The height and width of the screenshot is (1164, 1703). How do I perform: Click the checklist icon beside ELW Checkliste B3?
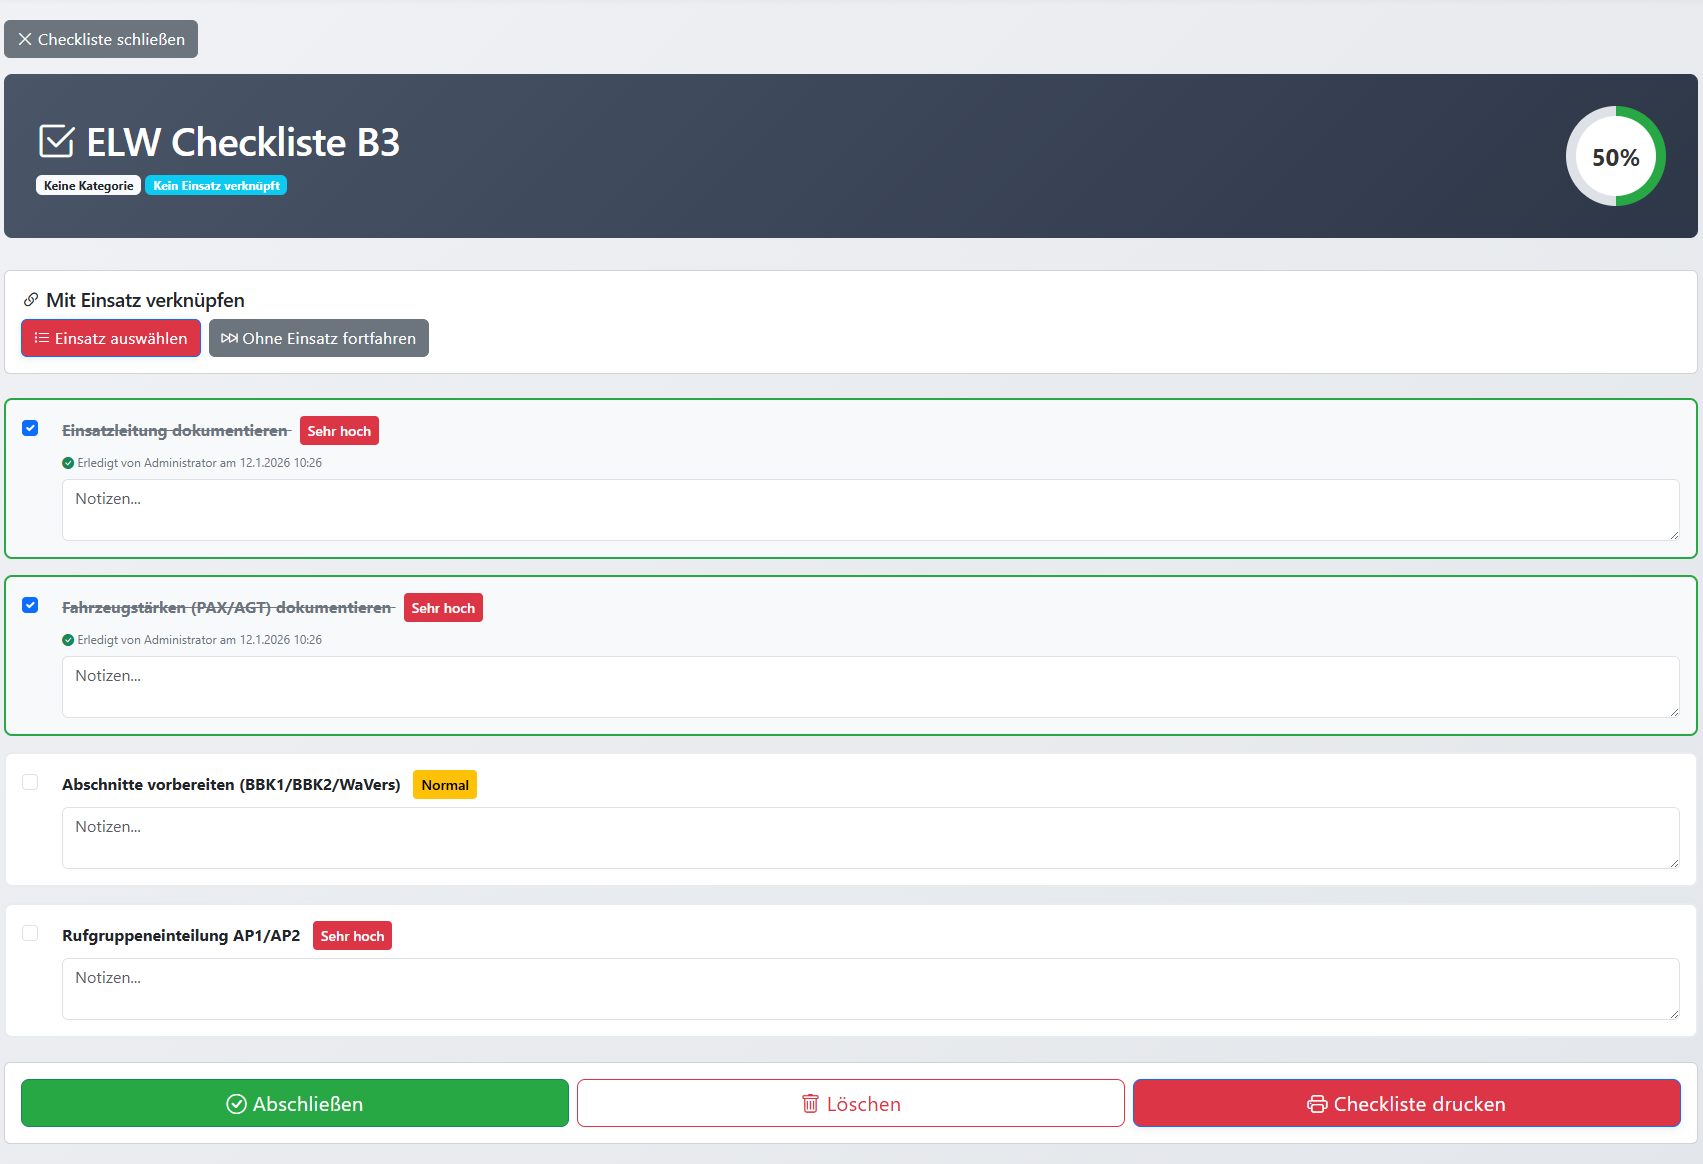tap(55, 141)
